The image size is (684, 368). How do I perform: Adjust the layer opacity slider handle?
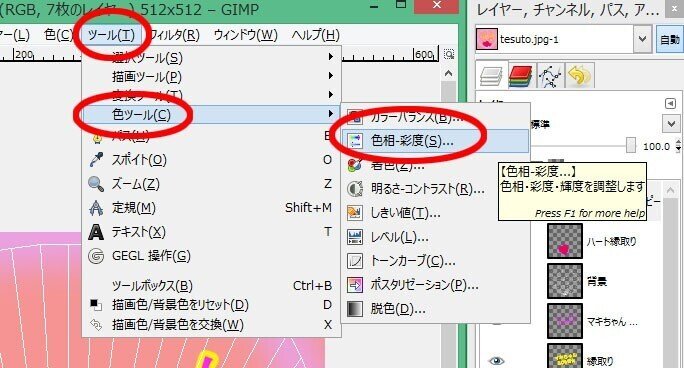[631, 145]
